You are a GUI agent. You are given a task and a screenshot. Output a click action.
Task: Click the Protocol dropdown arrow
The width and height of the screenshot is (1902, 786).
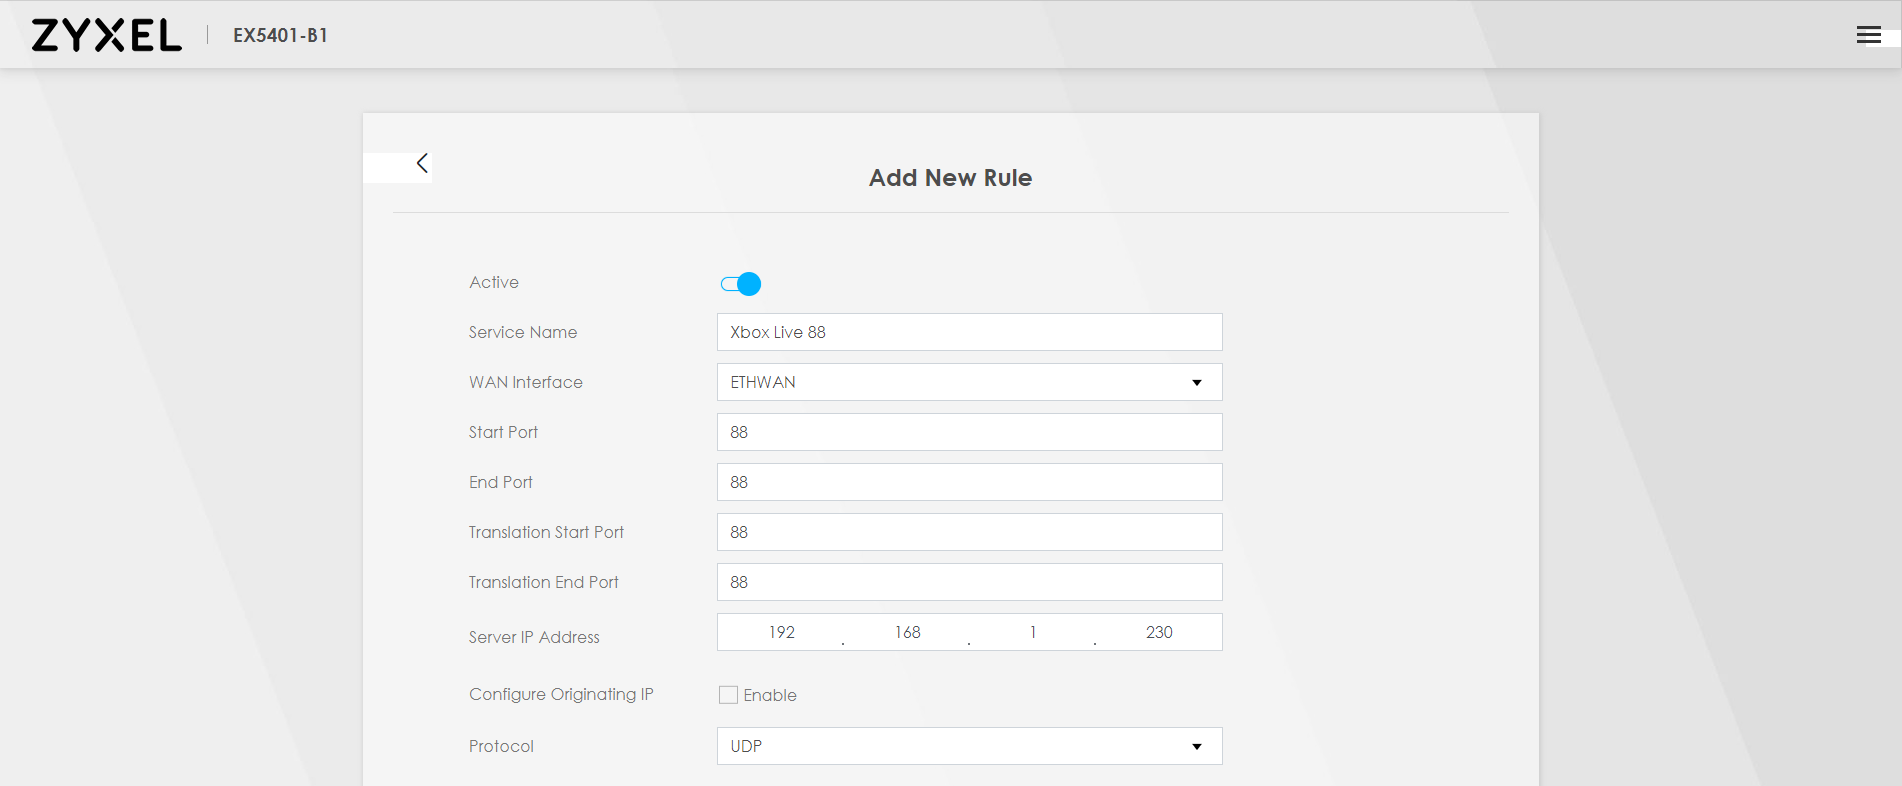1196,747
